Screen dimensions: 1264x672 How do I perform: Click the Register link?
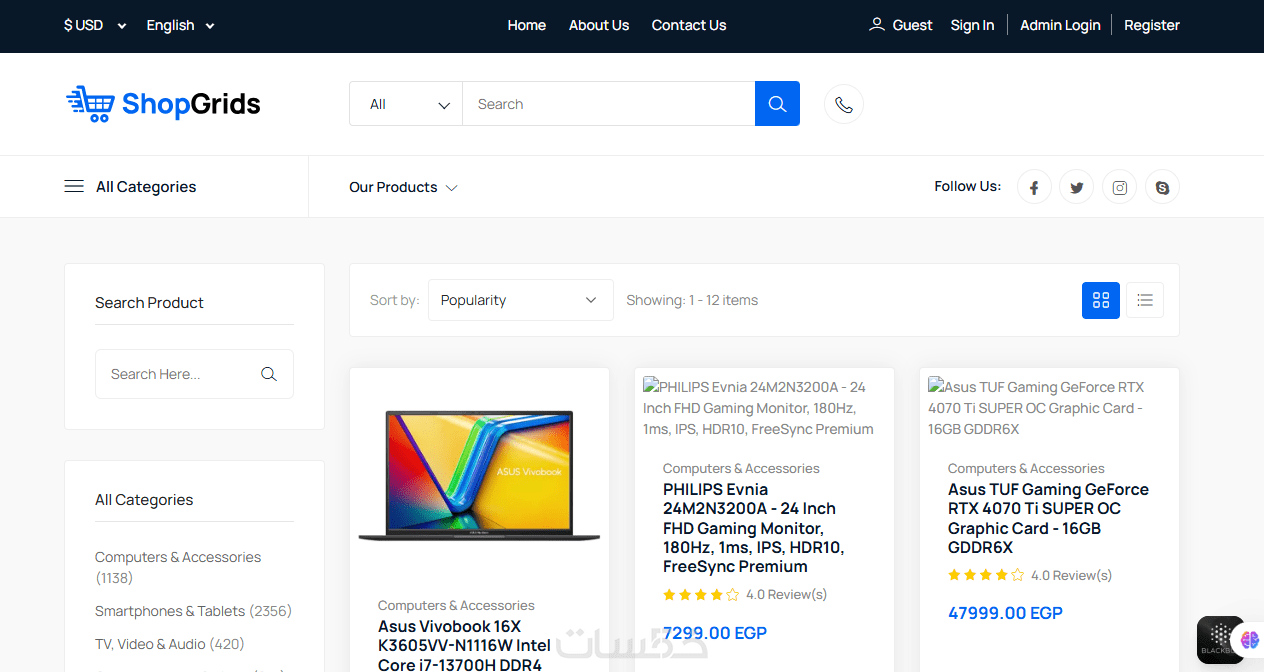click(x=1152, y=25)
